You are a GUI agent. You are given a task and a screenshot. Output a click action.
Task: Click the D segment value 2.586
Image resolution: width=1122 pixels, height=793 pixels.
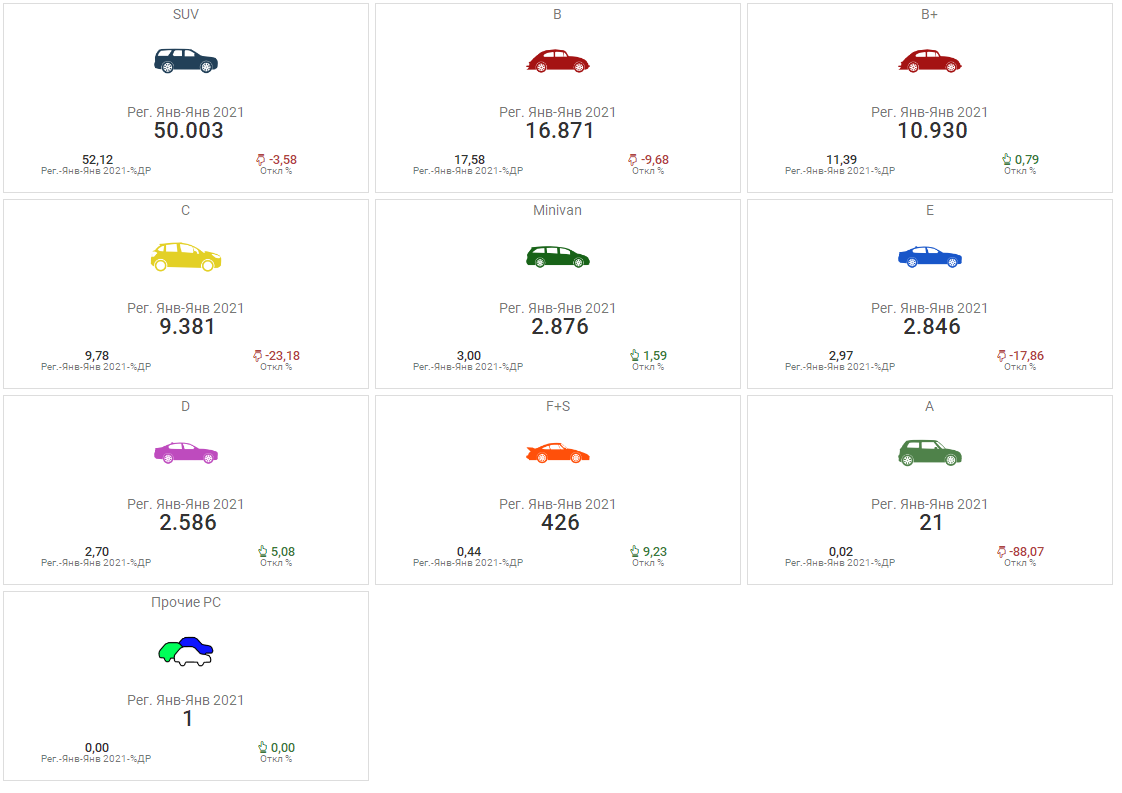(x=188, y=523)
